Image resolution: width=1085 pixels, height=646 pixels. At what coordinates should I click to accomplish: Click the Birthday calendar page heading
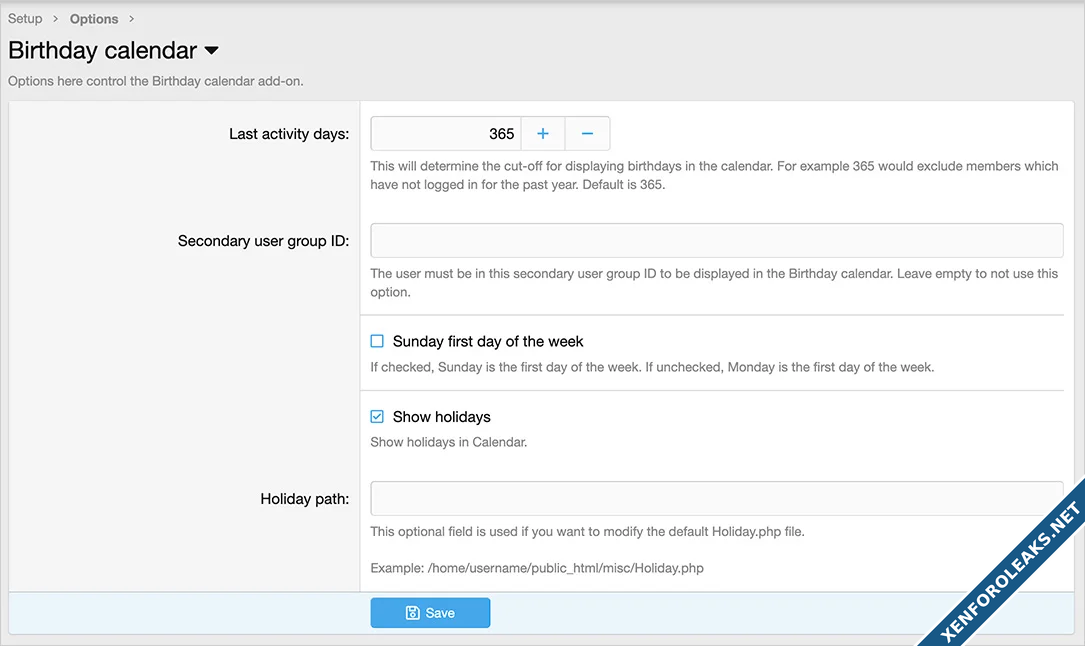[102, 50]
